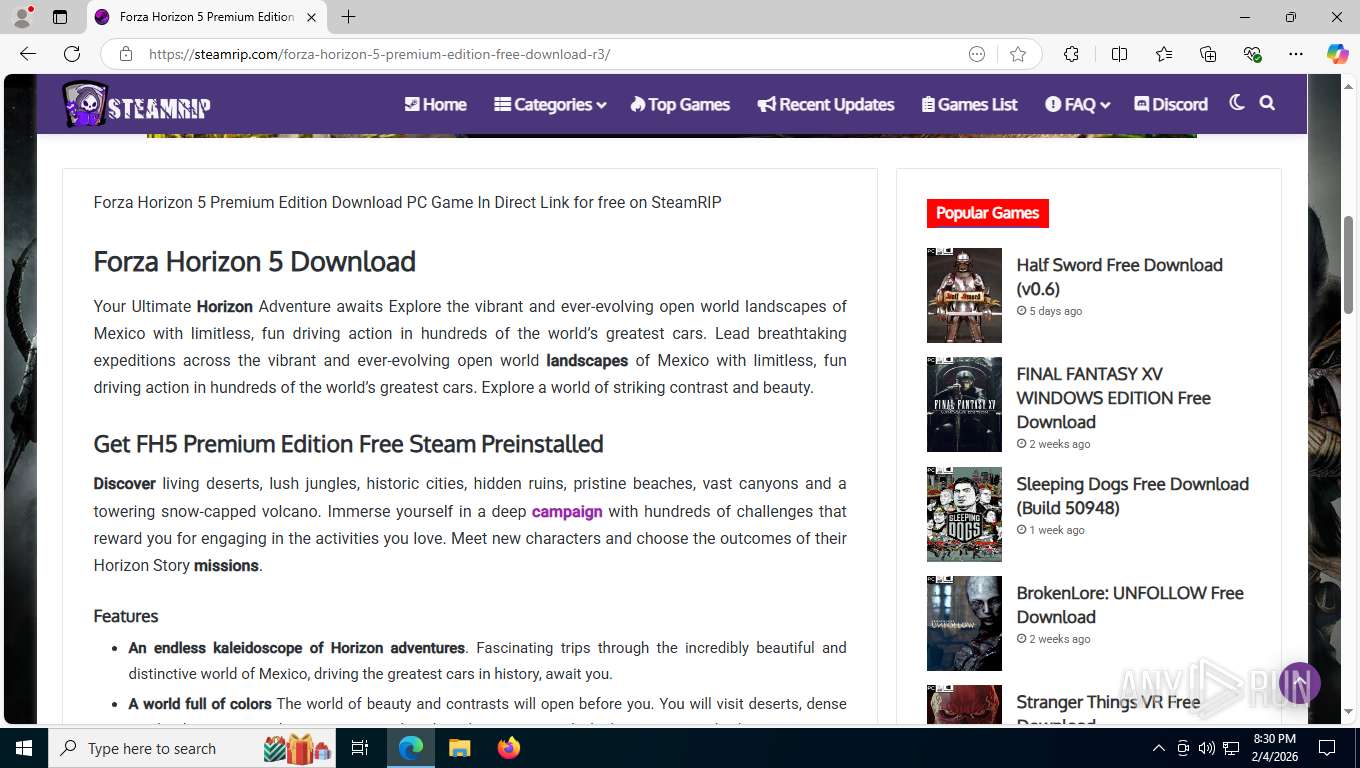The height and width of the screenshot is (768, 1360).
Task: Expand the FAQ dropdown menu
Action: point(1078,104)
